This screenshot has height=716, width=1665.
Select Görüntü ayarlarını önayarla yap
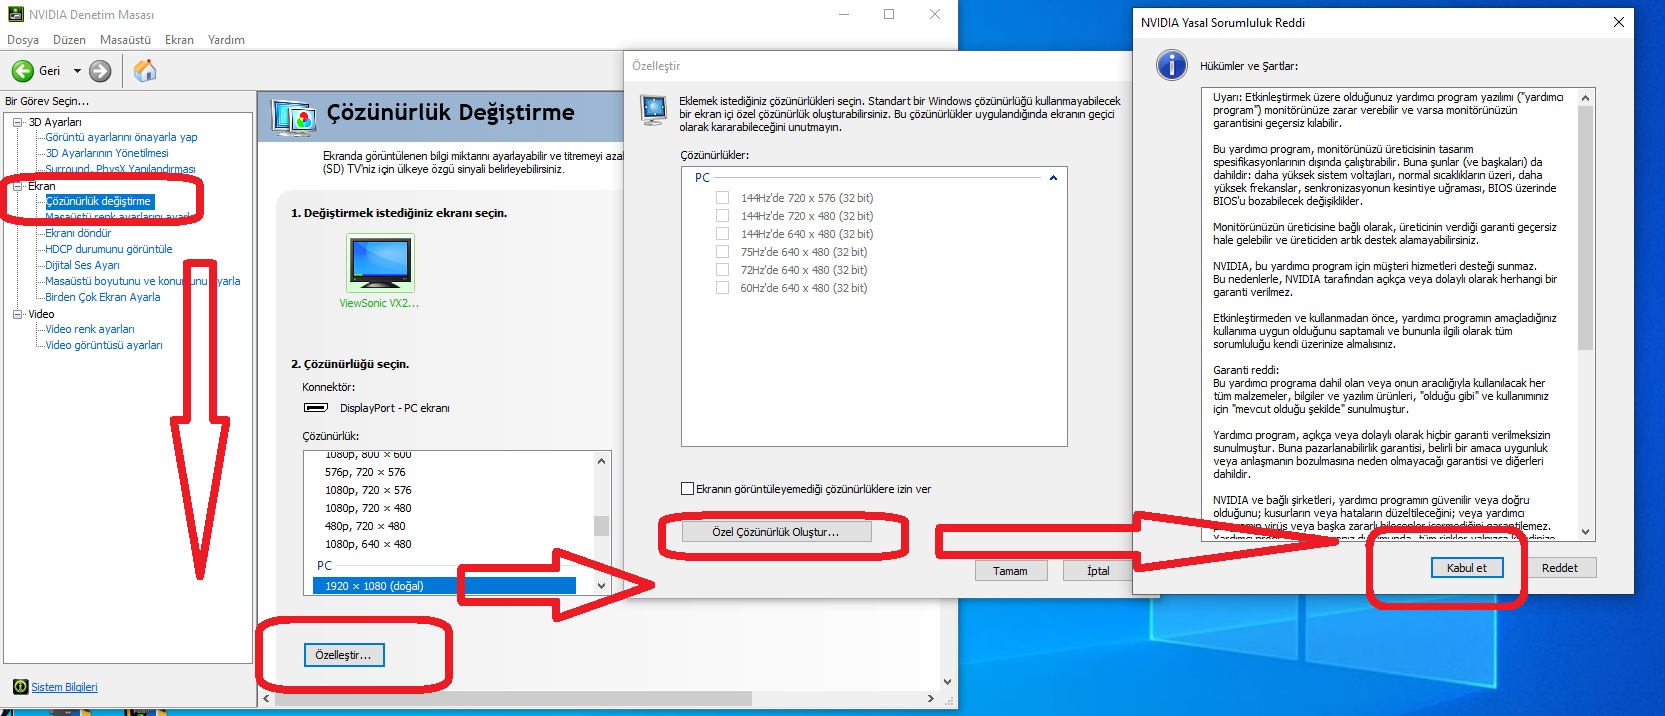[121, 137]
